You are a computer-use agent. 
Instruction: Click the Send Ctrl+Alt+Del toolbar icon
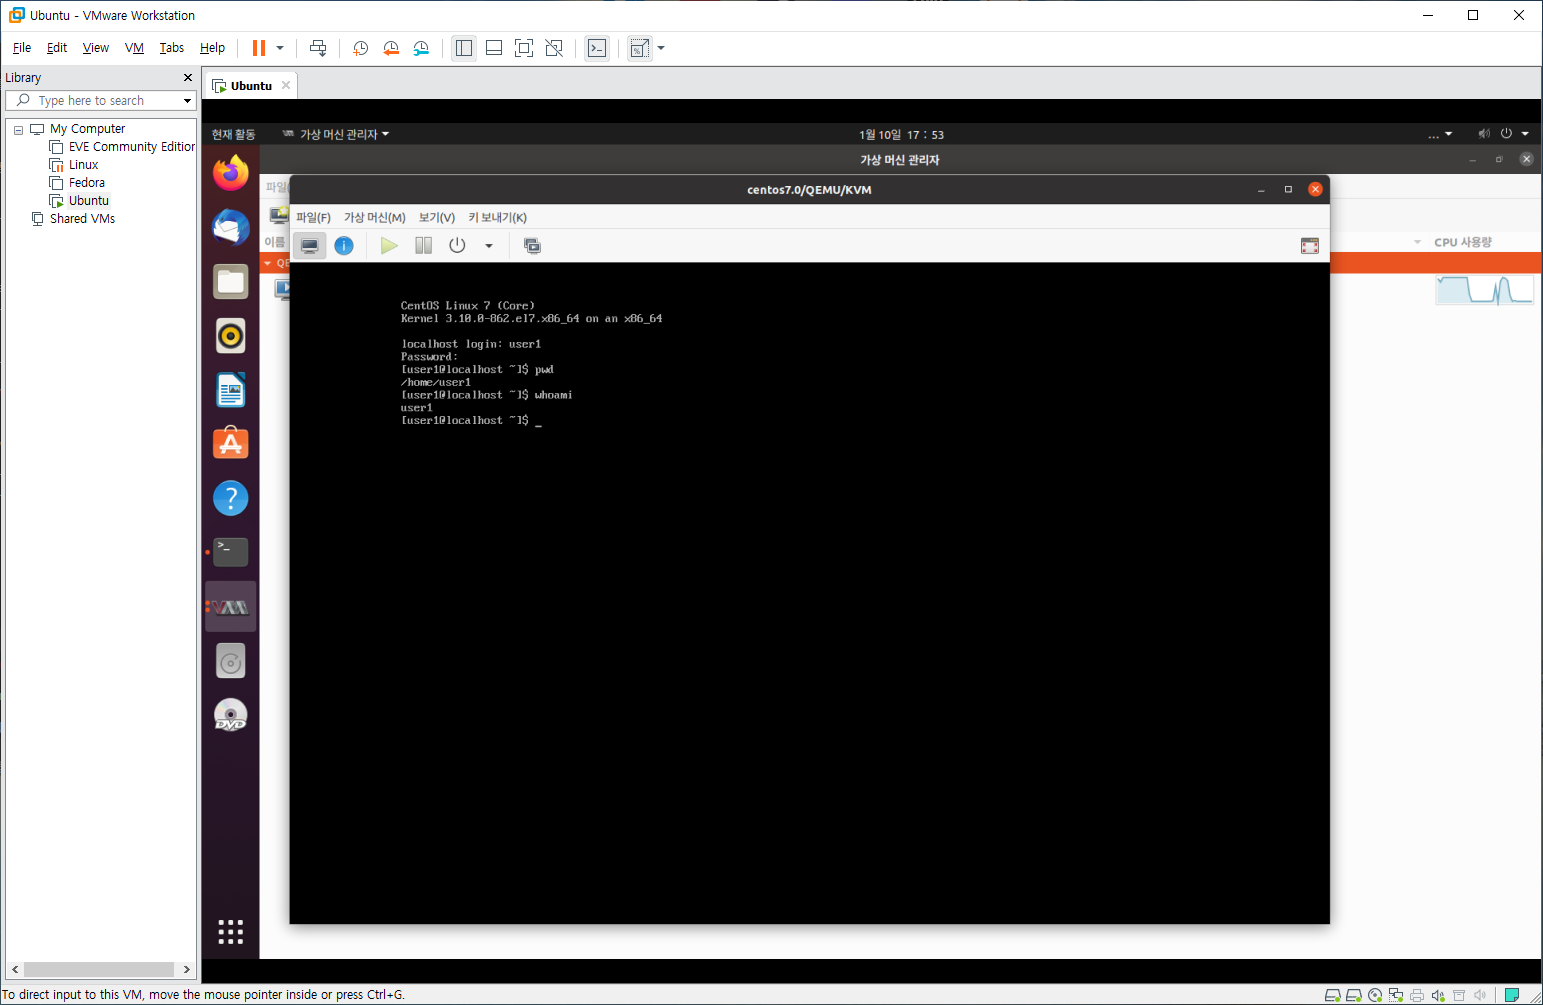pos(318,48)
